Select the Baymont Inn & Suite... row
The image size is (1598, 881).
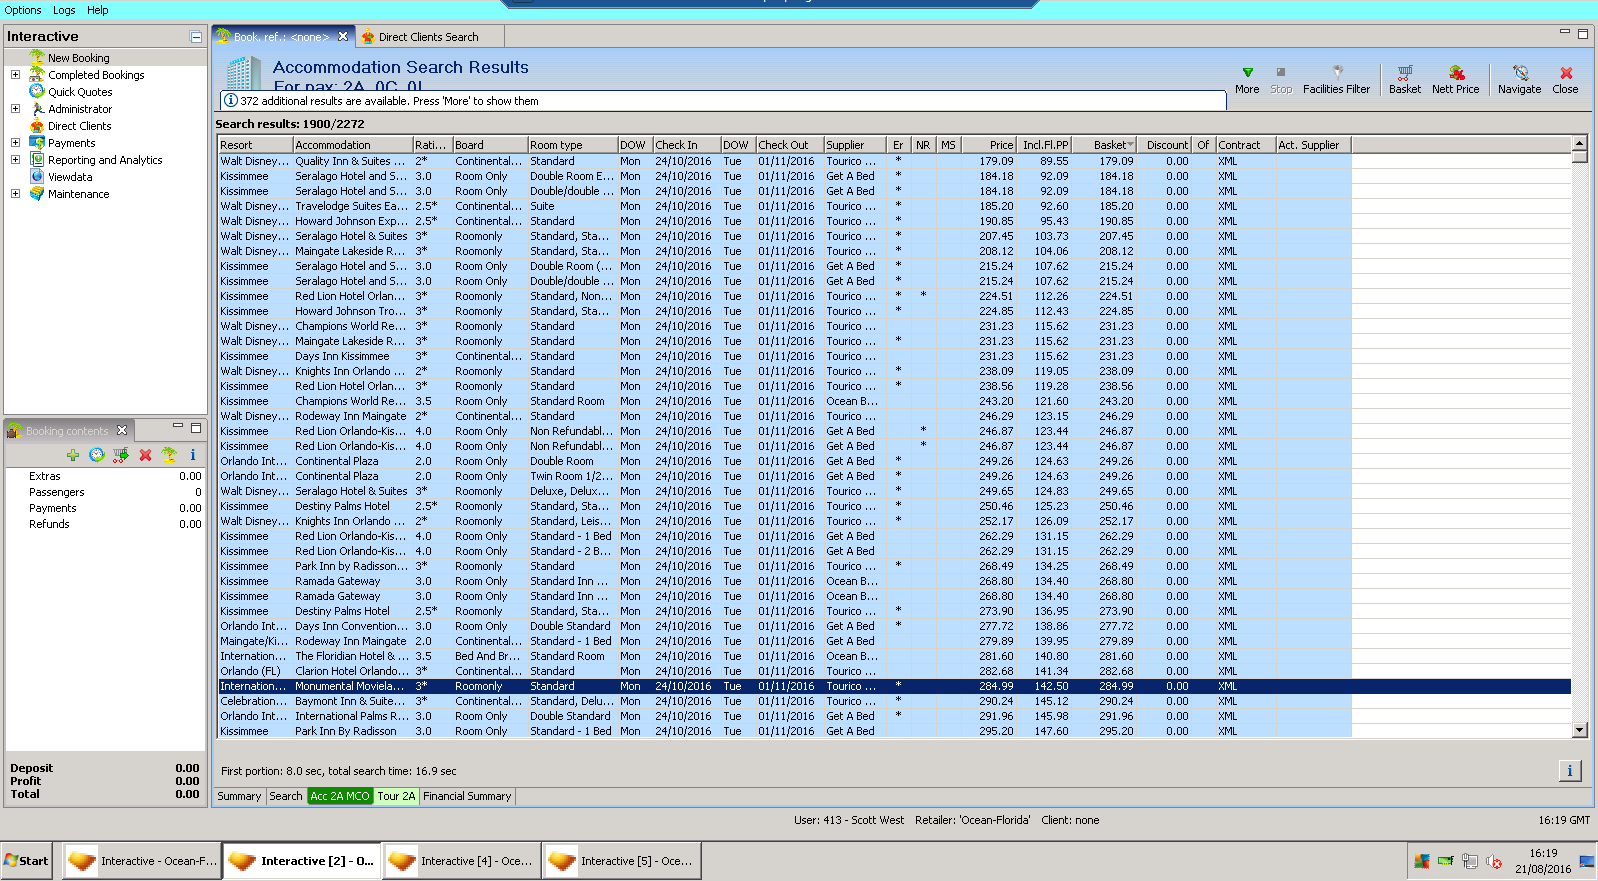tap(894, 701)
